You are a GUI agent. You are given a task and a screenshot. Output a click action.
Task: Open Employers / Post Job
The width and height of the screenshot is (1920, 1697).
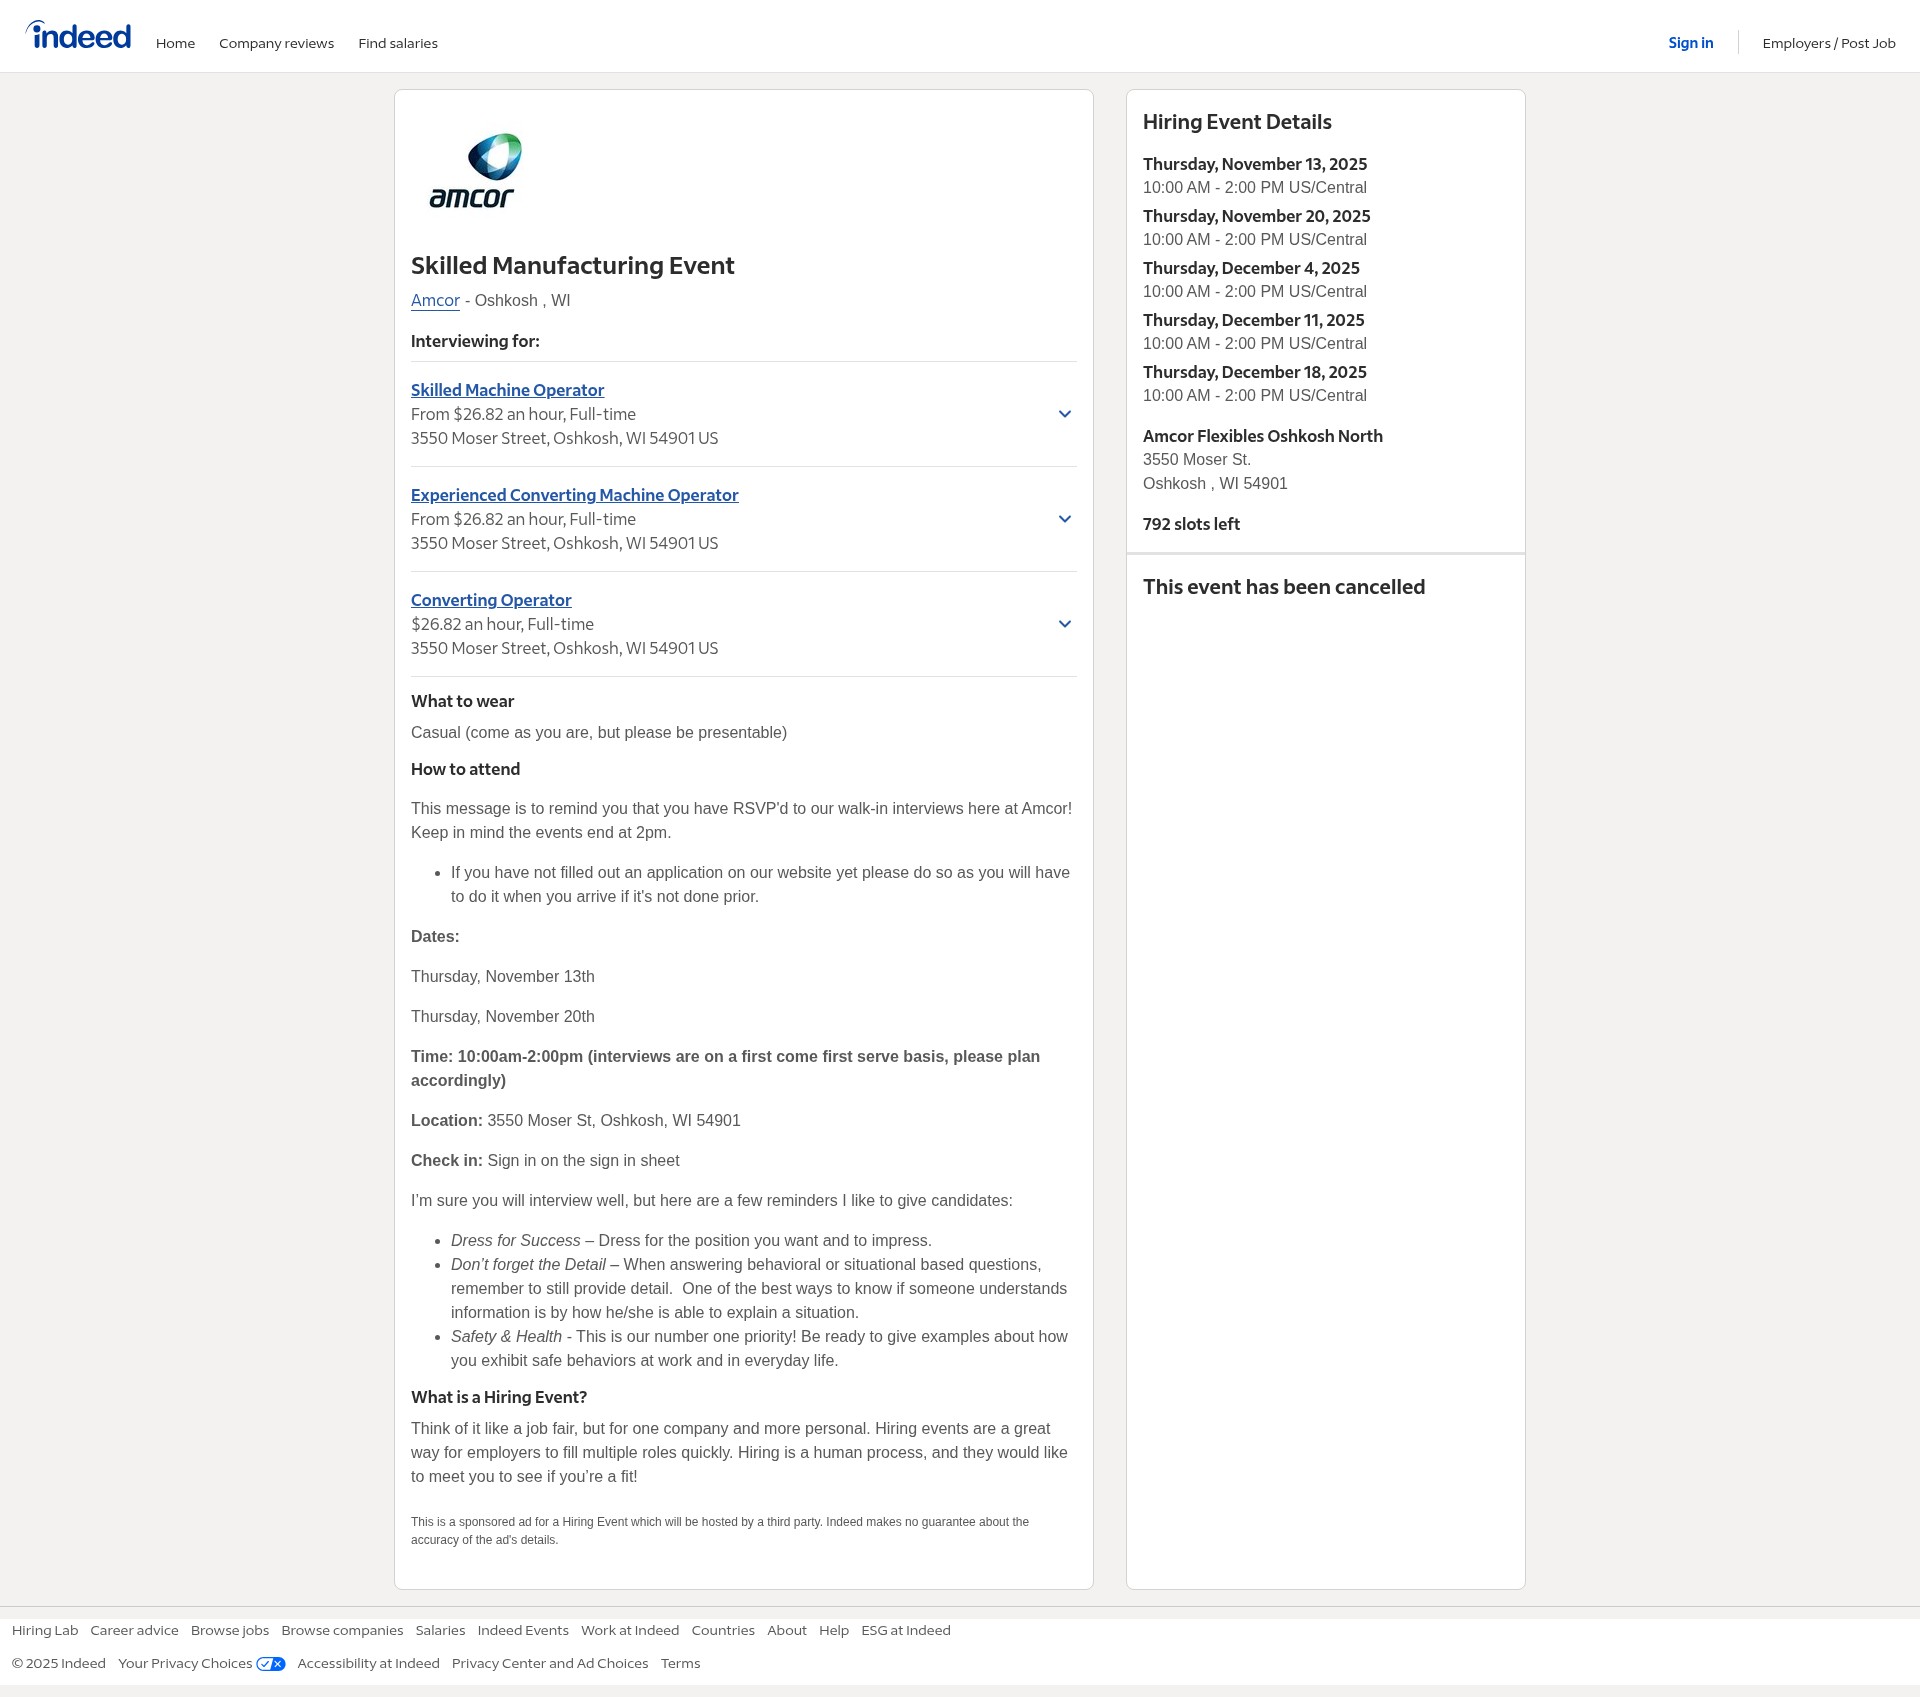pos(1828,43)
